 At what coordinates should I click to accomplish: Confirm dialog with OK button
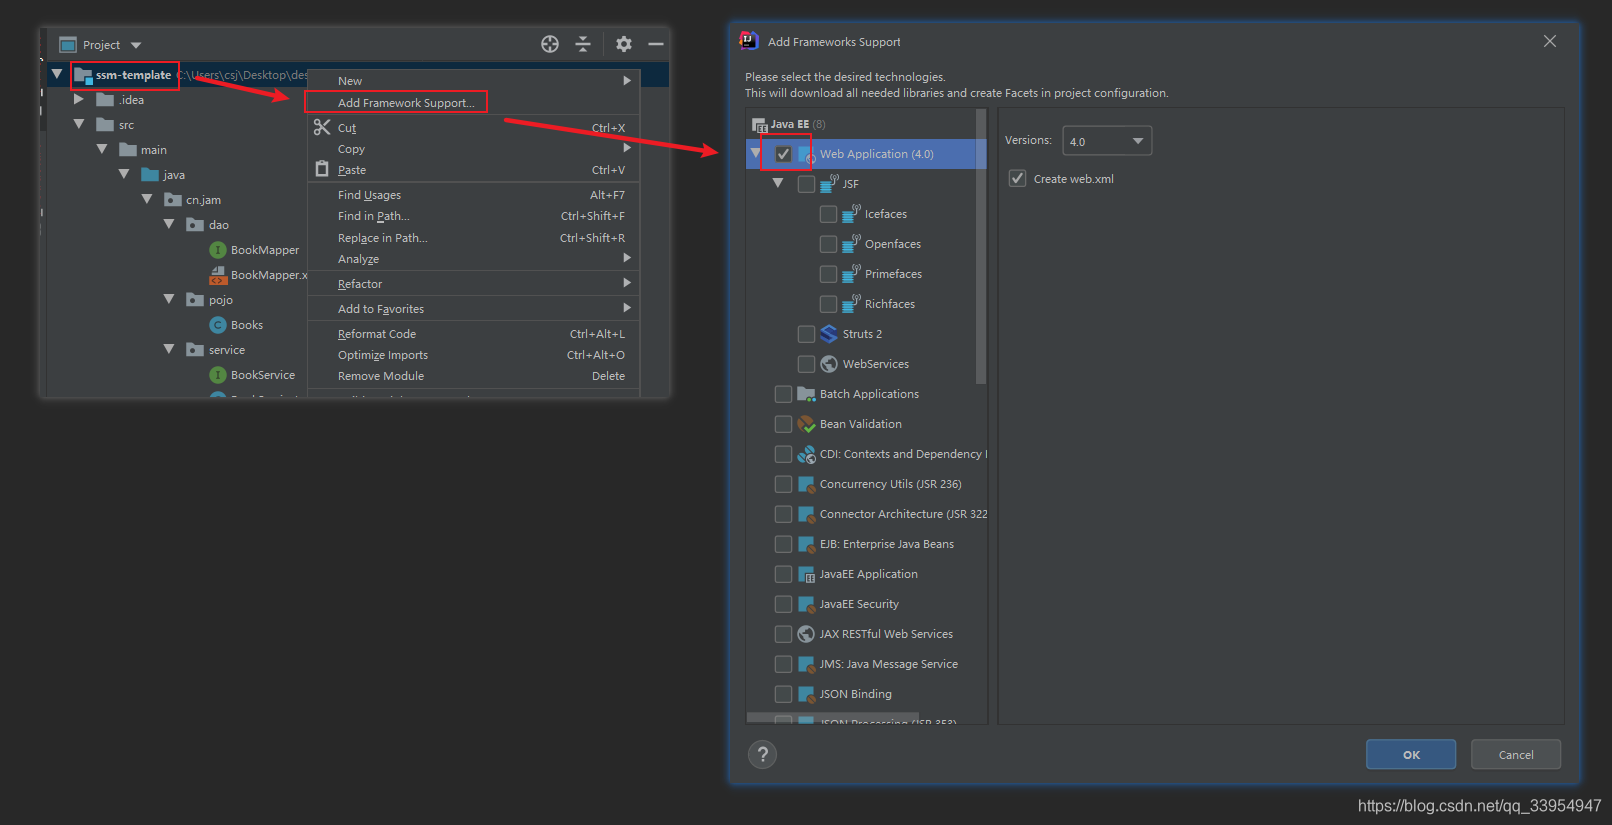tap(1411, 754)
